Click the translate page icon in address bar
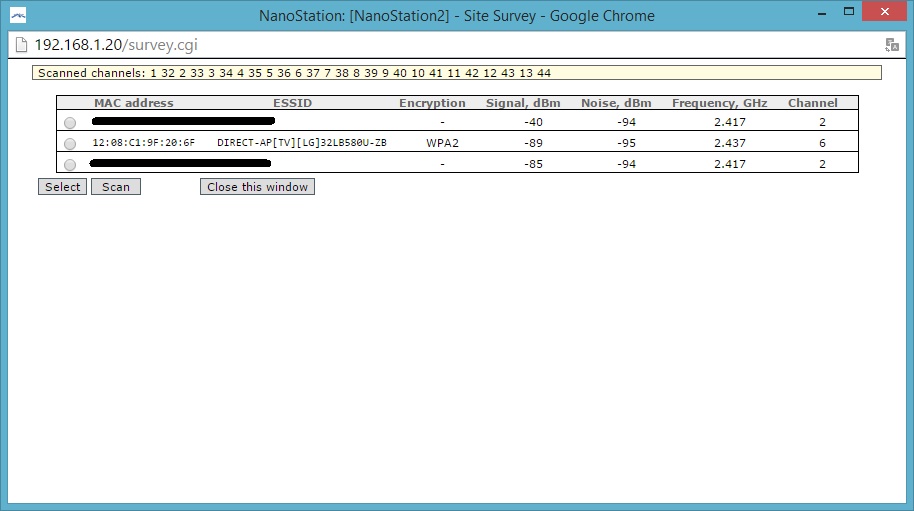 click(x=891, y=45)
